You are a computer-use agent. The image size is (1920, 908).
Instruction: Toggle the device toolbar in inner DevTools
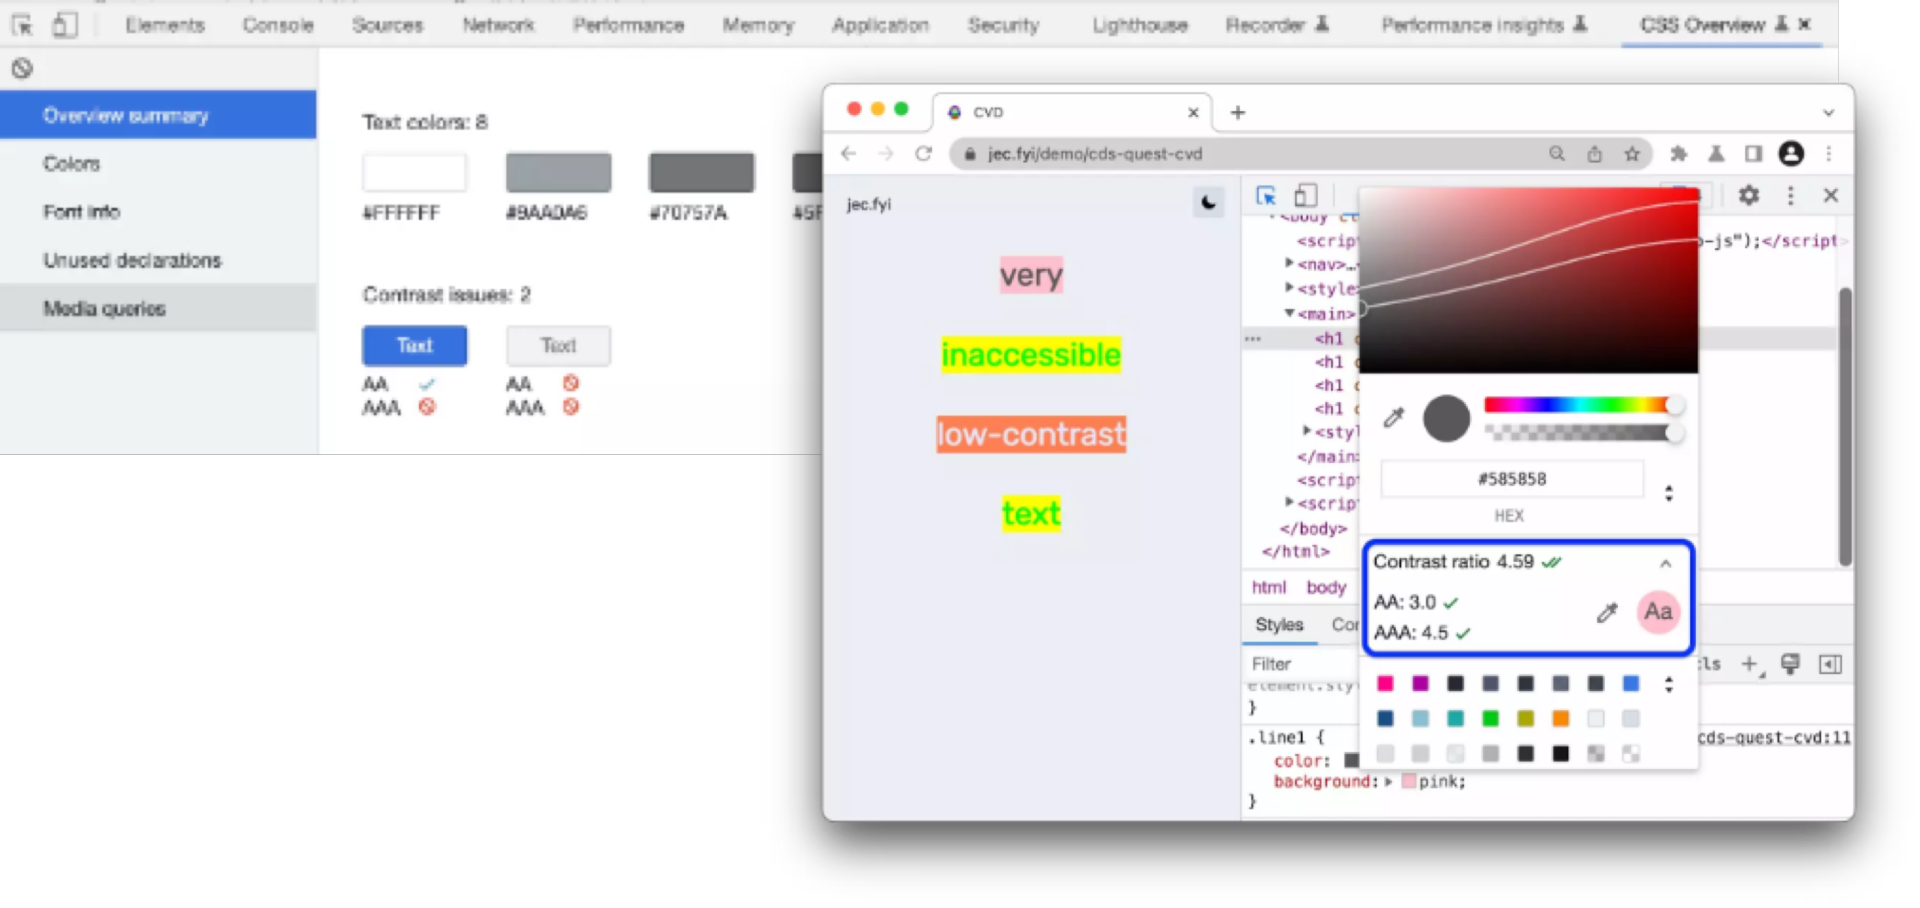(x=1305, y=195)
